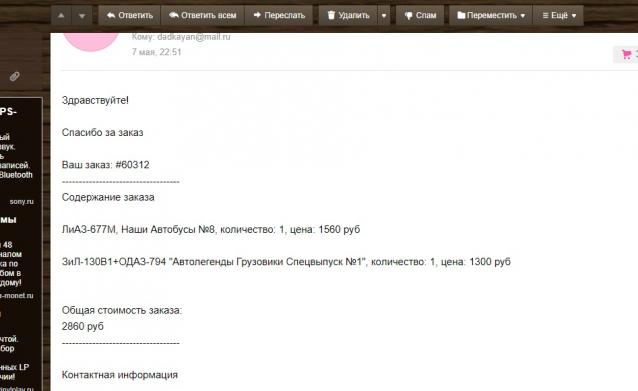The height and width of the screenshot is (391, 638).
Task: Click the thumbs-down icon in Спам
Action: (409, 15)
